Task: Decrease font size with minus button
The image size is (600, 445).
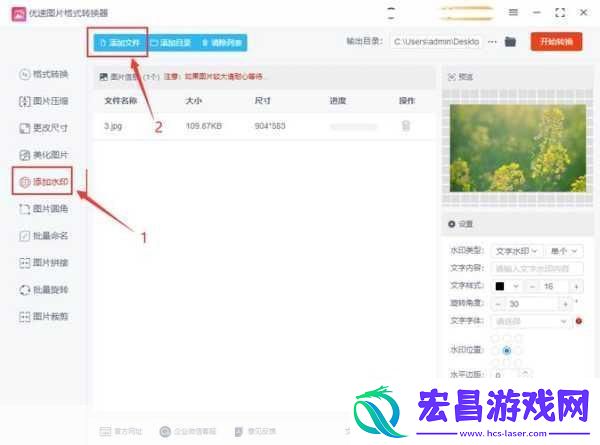Action: [532, 286]
